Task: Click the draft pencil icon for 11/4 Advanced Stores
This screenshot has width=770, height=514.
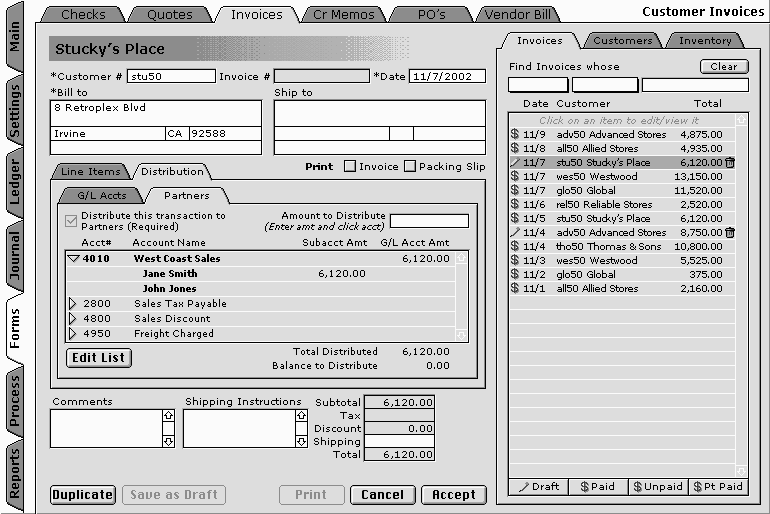Action: pyautogui.click(x=515, y=232)
